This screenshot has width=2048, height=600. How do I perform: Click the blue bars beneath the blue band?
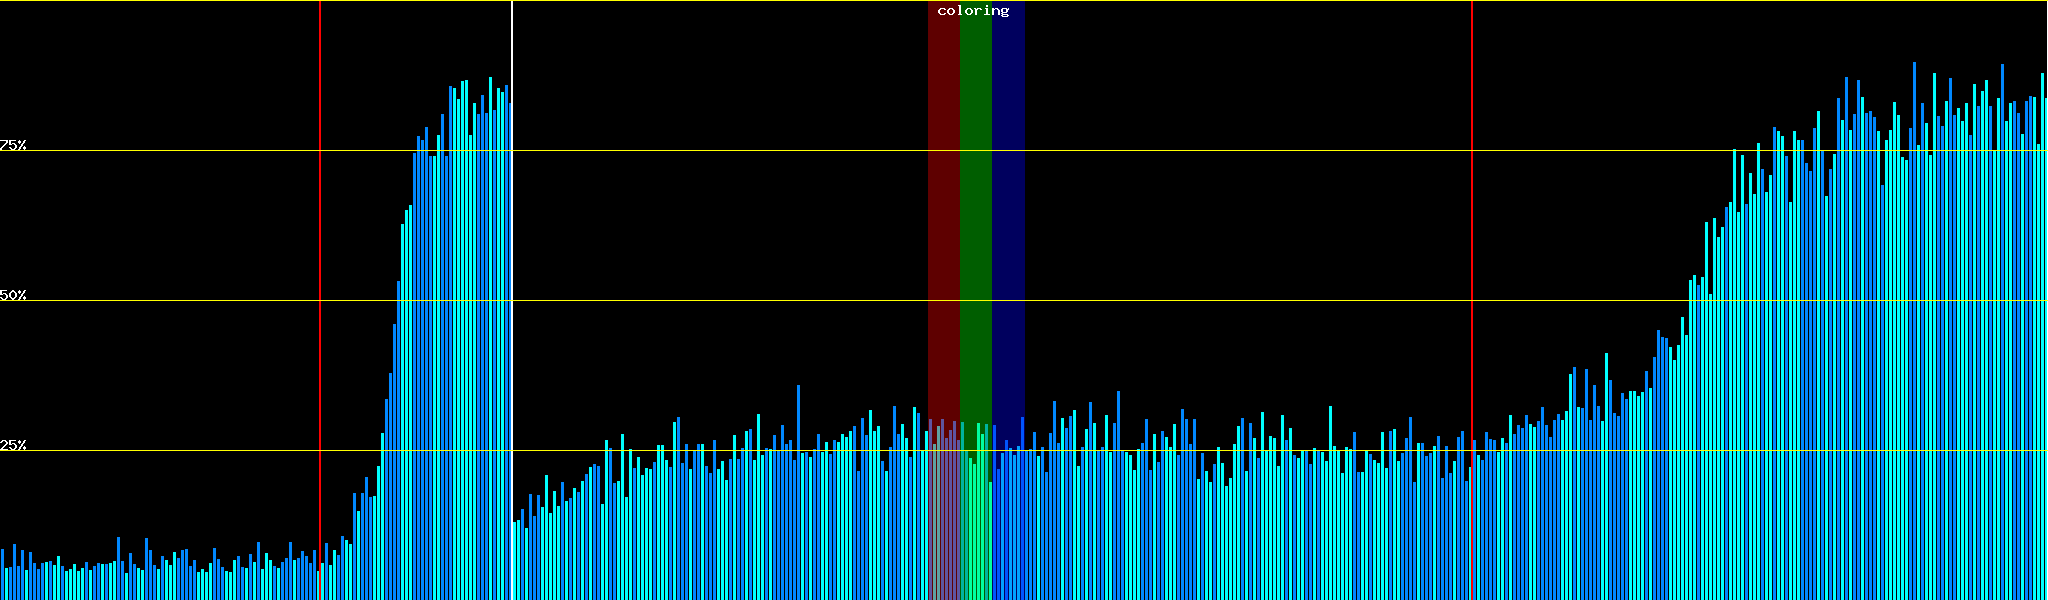(1008, 530)
